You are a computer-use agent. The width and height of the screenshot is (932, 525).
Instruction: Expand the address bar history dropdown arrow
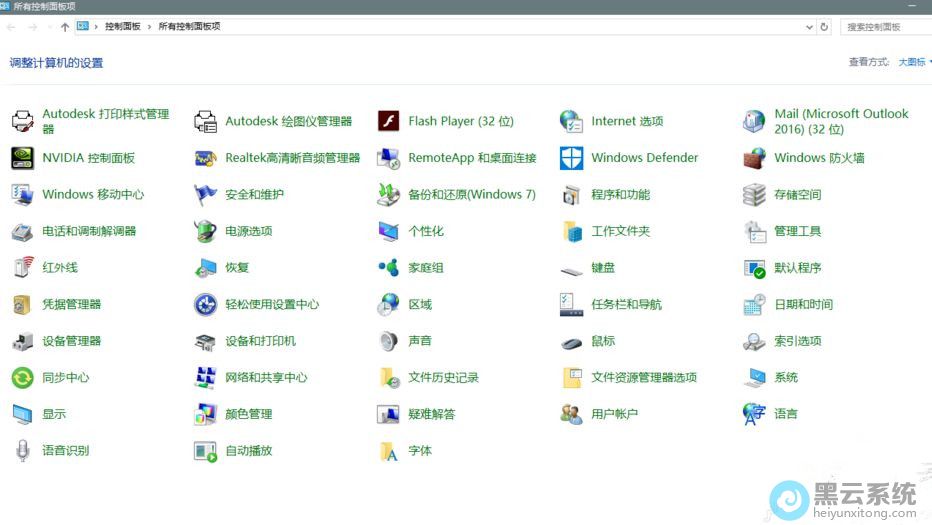click(809, 27)
